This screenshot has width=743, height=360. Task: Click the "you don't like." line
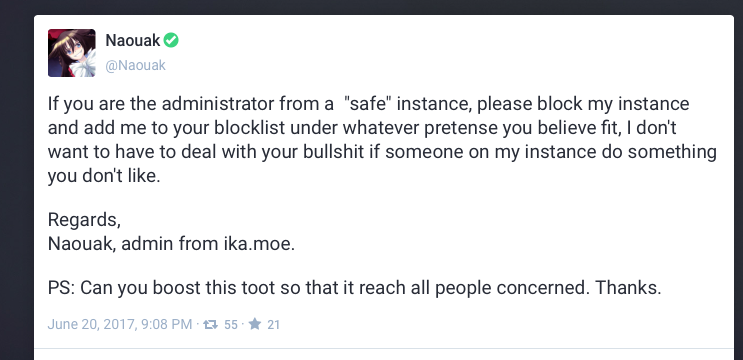[x=104, y=176]
